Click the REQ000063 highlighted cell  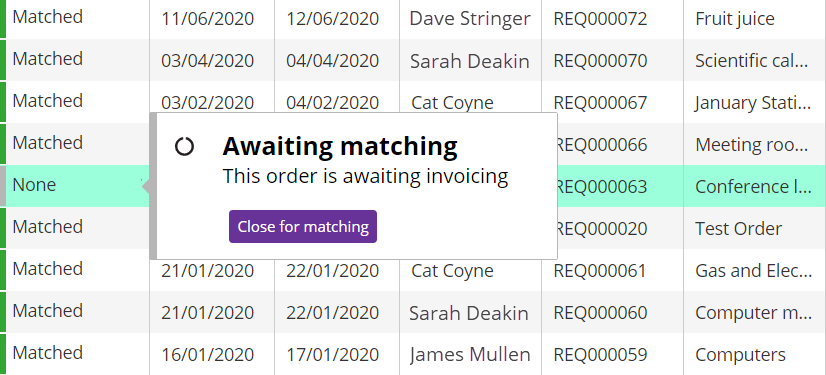[x=621, y=186]
